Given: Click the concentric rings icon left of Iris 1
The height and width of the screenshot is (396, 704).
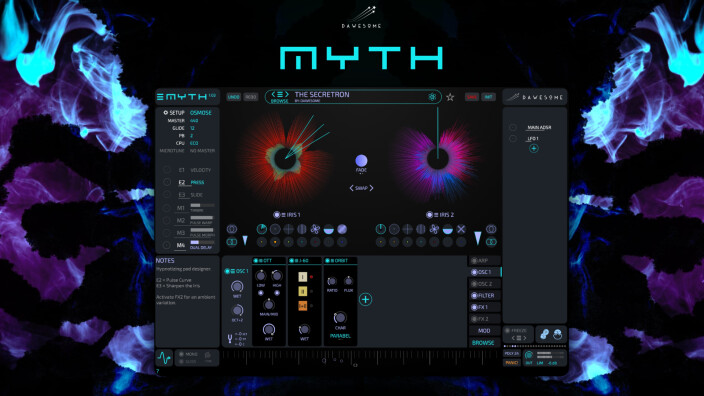Looking at the screenshot, I should click(232, 229).
